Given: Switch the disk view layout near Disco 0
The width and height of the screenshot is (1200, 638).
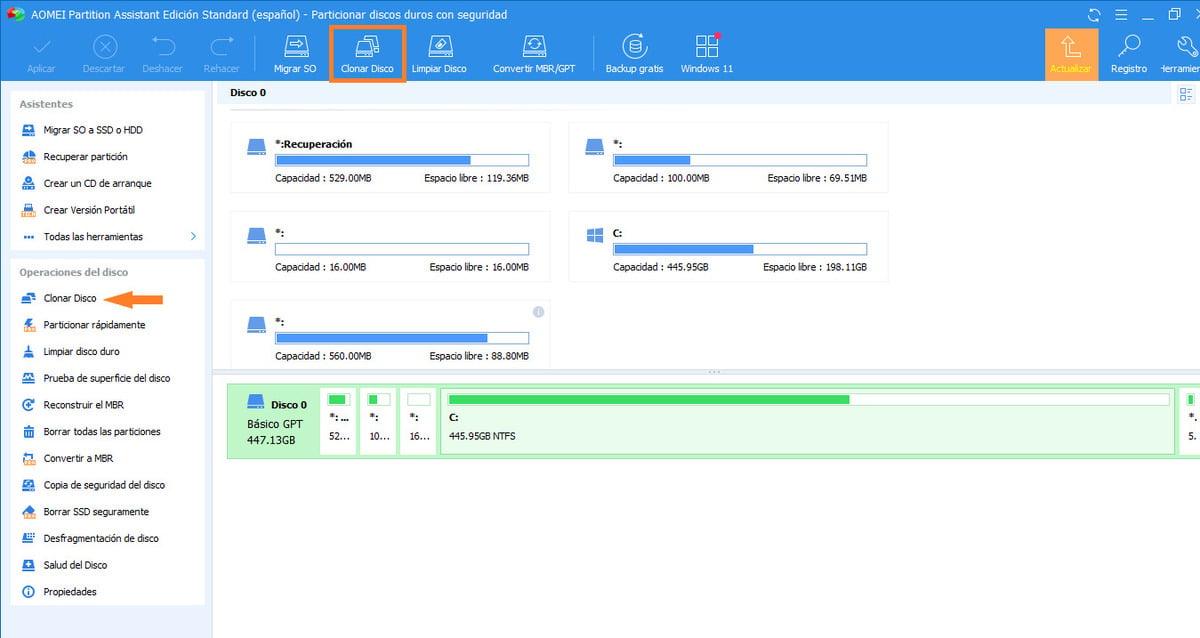Looking at the screenshot, I should click(x=1186, y=93).
